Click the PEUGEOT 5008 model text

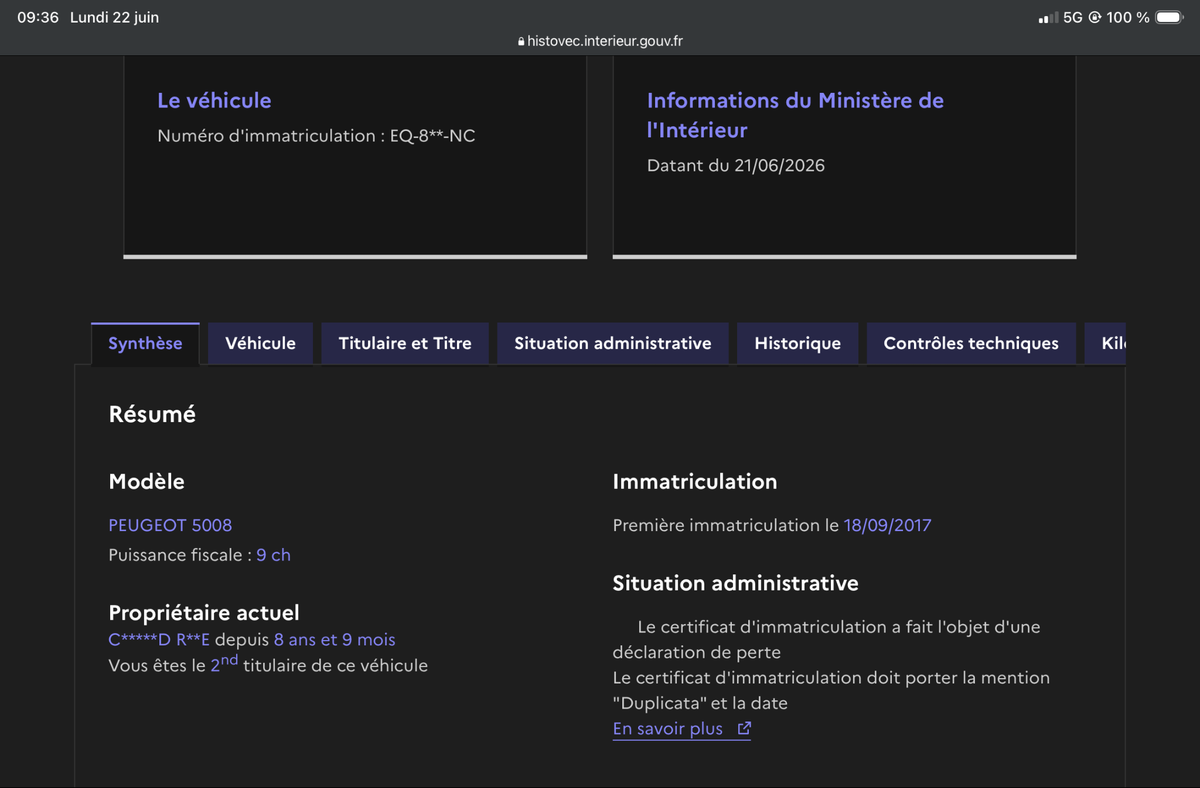pos(170,525)
